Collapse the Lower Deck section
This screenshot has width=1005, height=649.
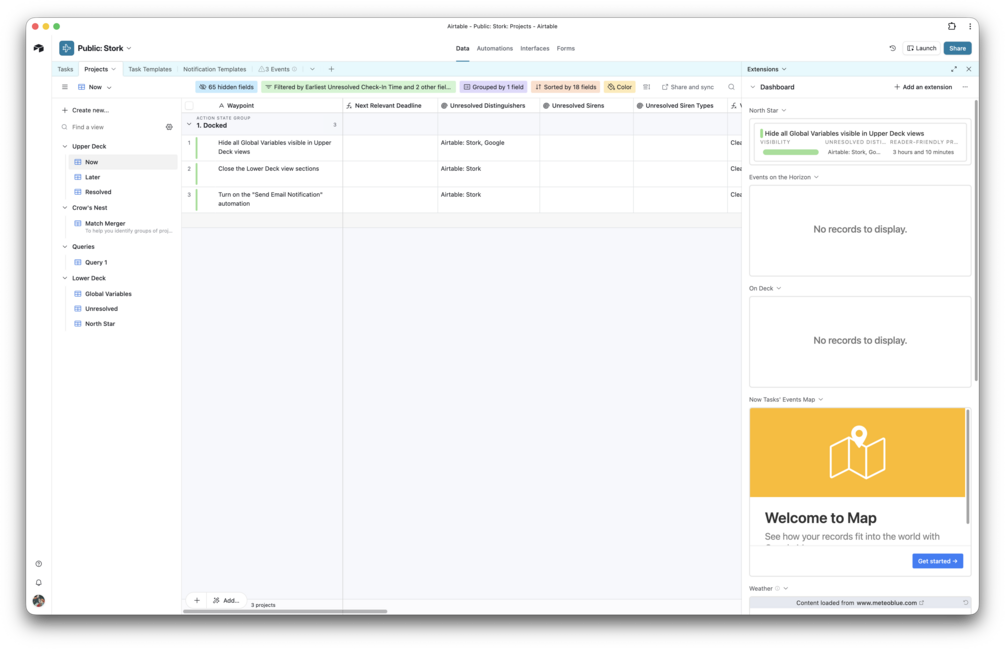[65, 278]
